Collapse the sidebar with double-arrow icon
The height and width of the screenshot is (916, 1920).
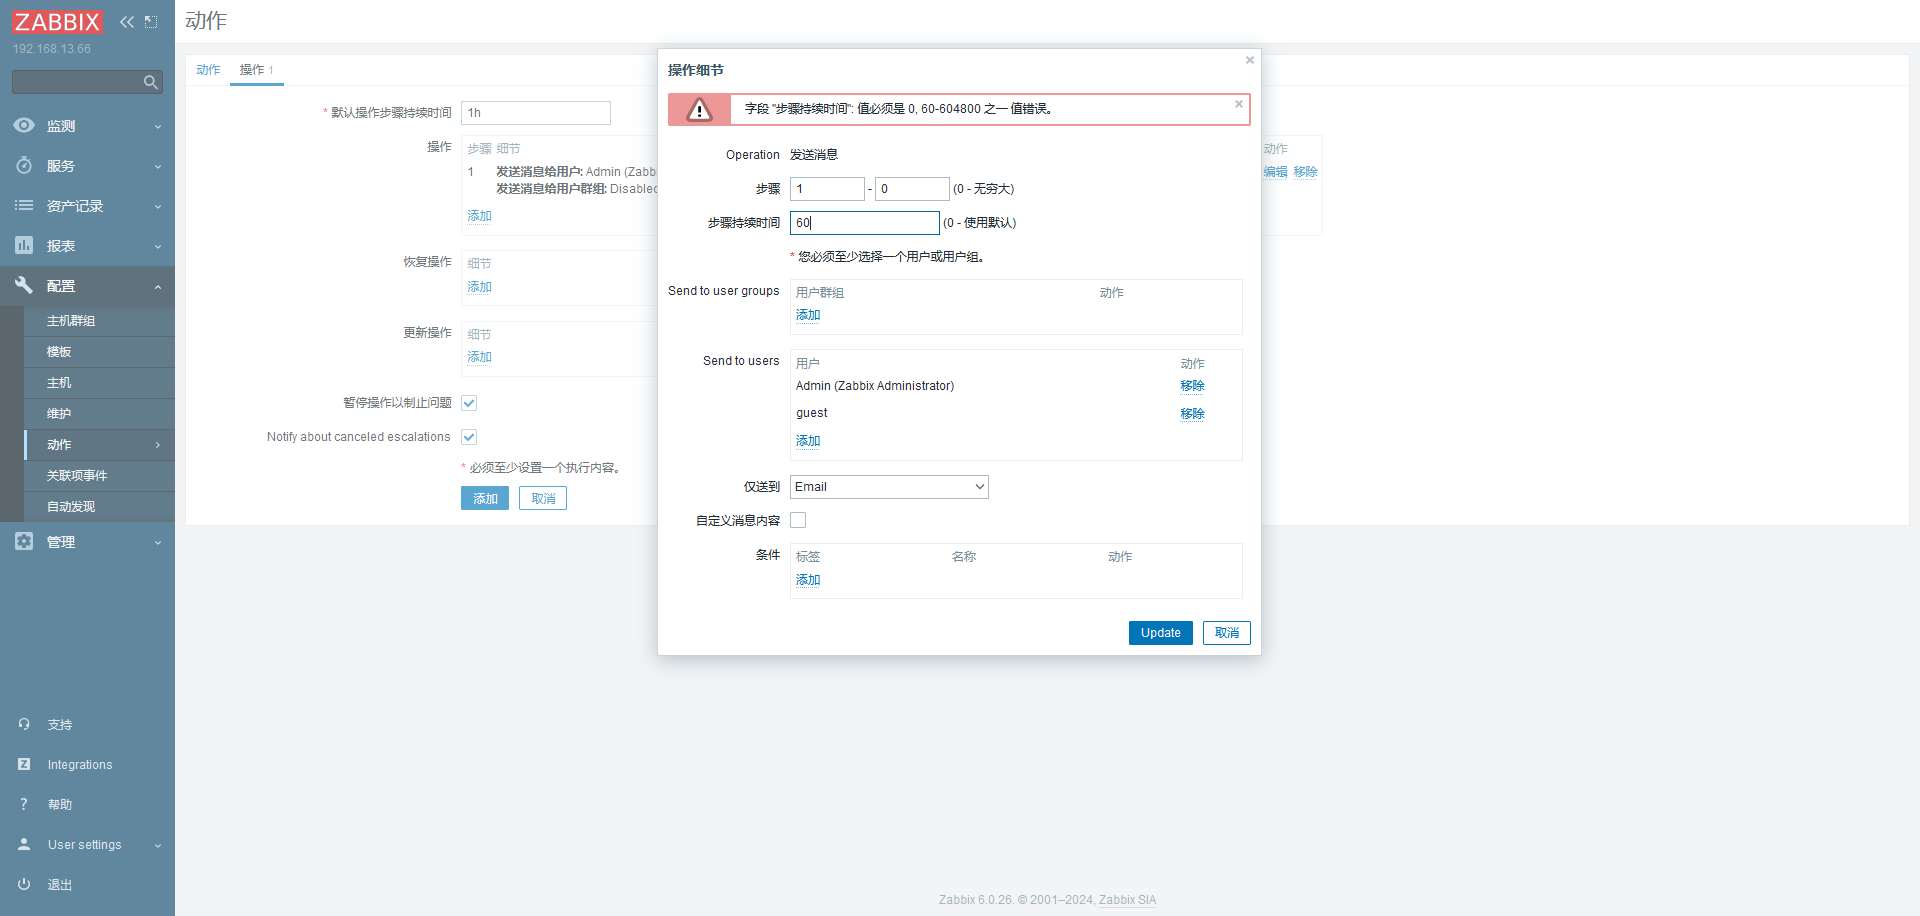point(127,22)
